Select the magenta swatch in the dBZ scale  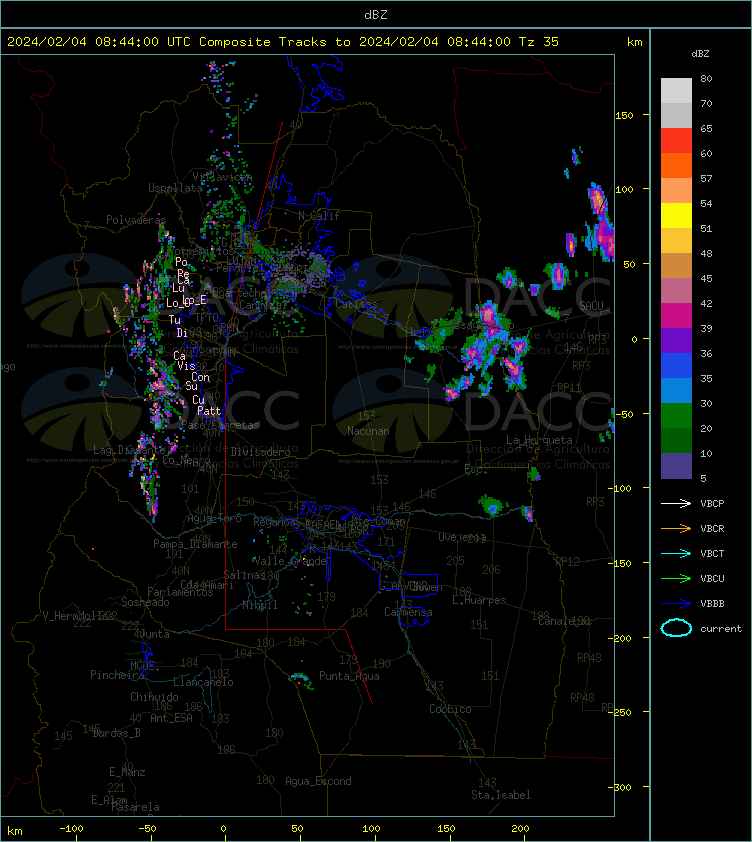point(676,315)
